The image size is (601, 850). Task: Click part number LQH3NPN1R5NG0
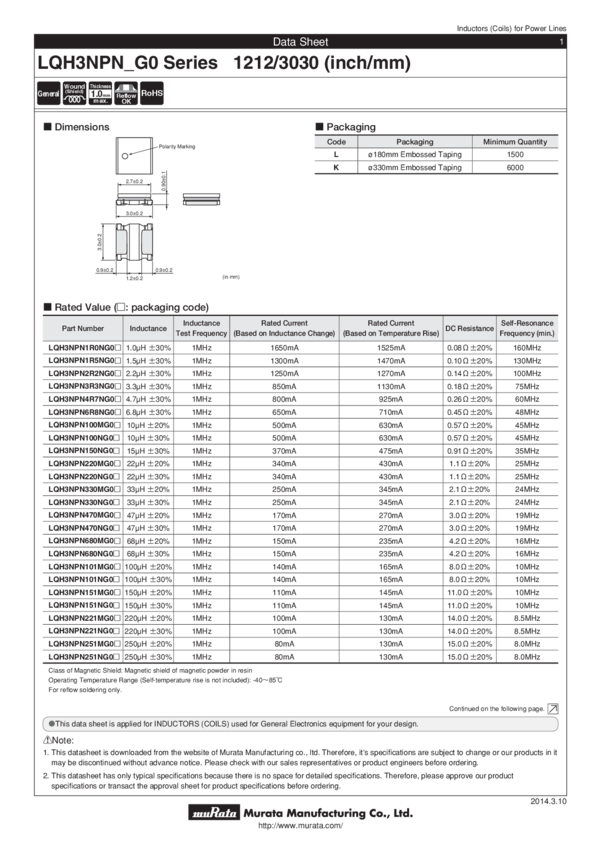83,360
